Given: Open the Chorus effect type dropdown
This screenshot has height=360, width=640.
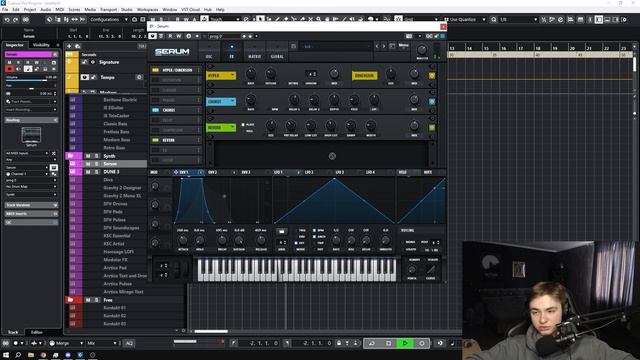Looking at the screenshot, I should tap(221, 101).
